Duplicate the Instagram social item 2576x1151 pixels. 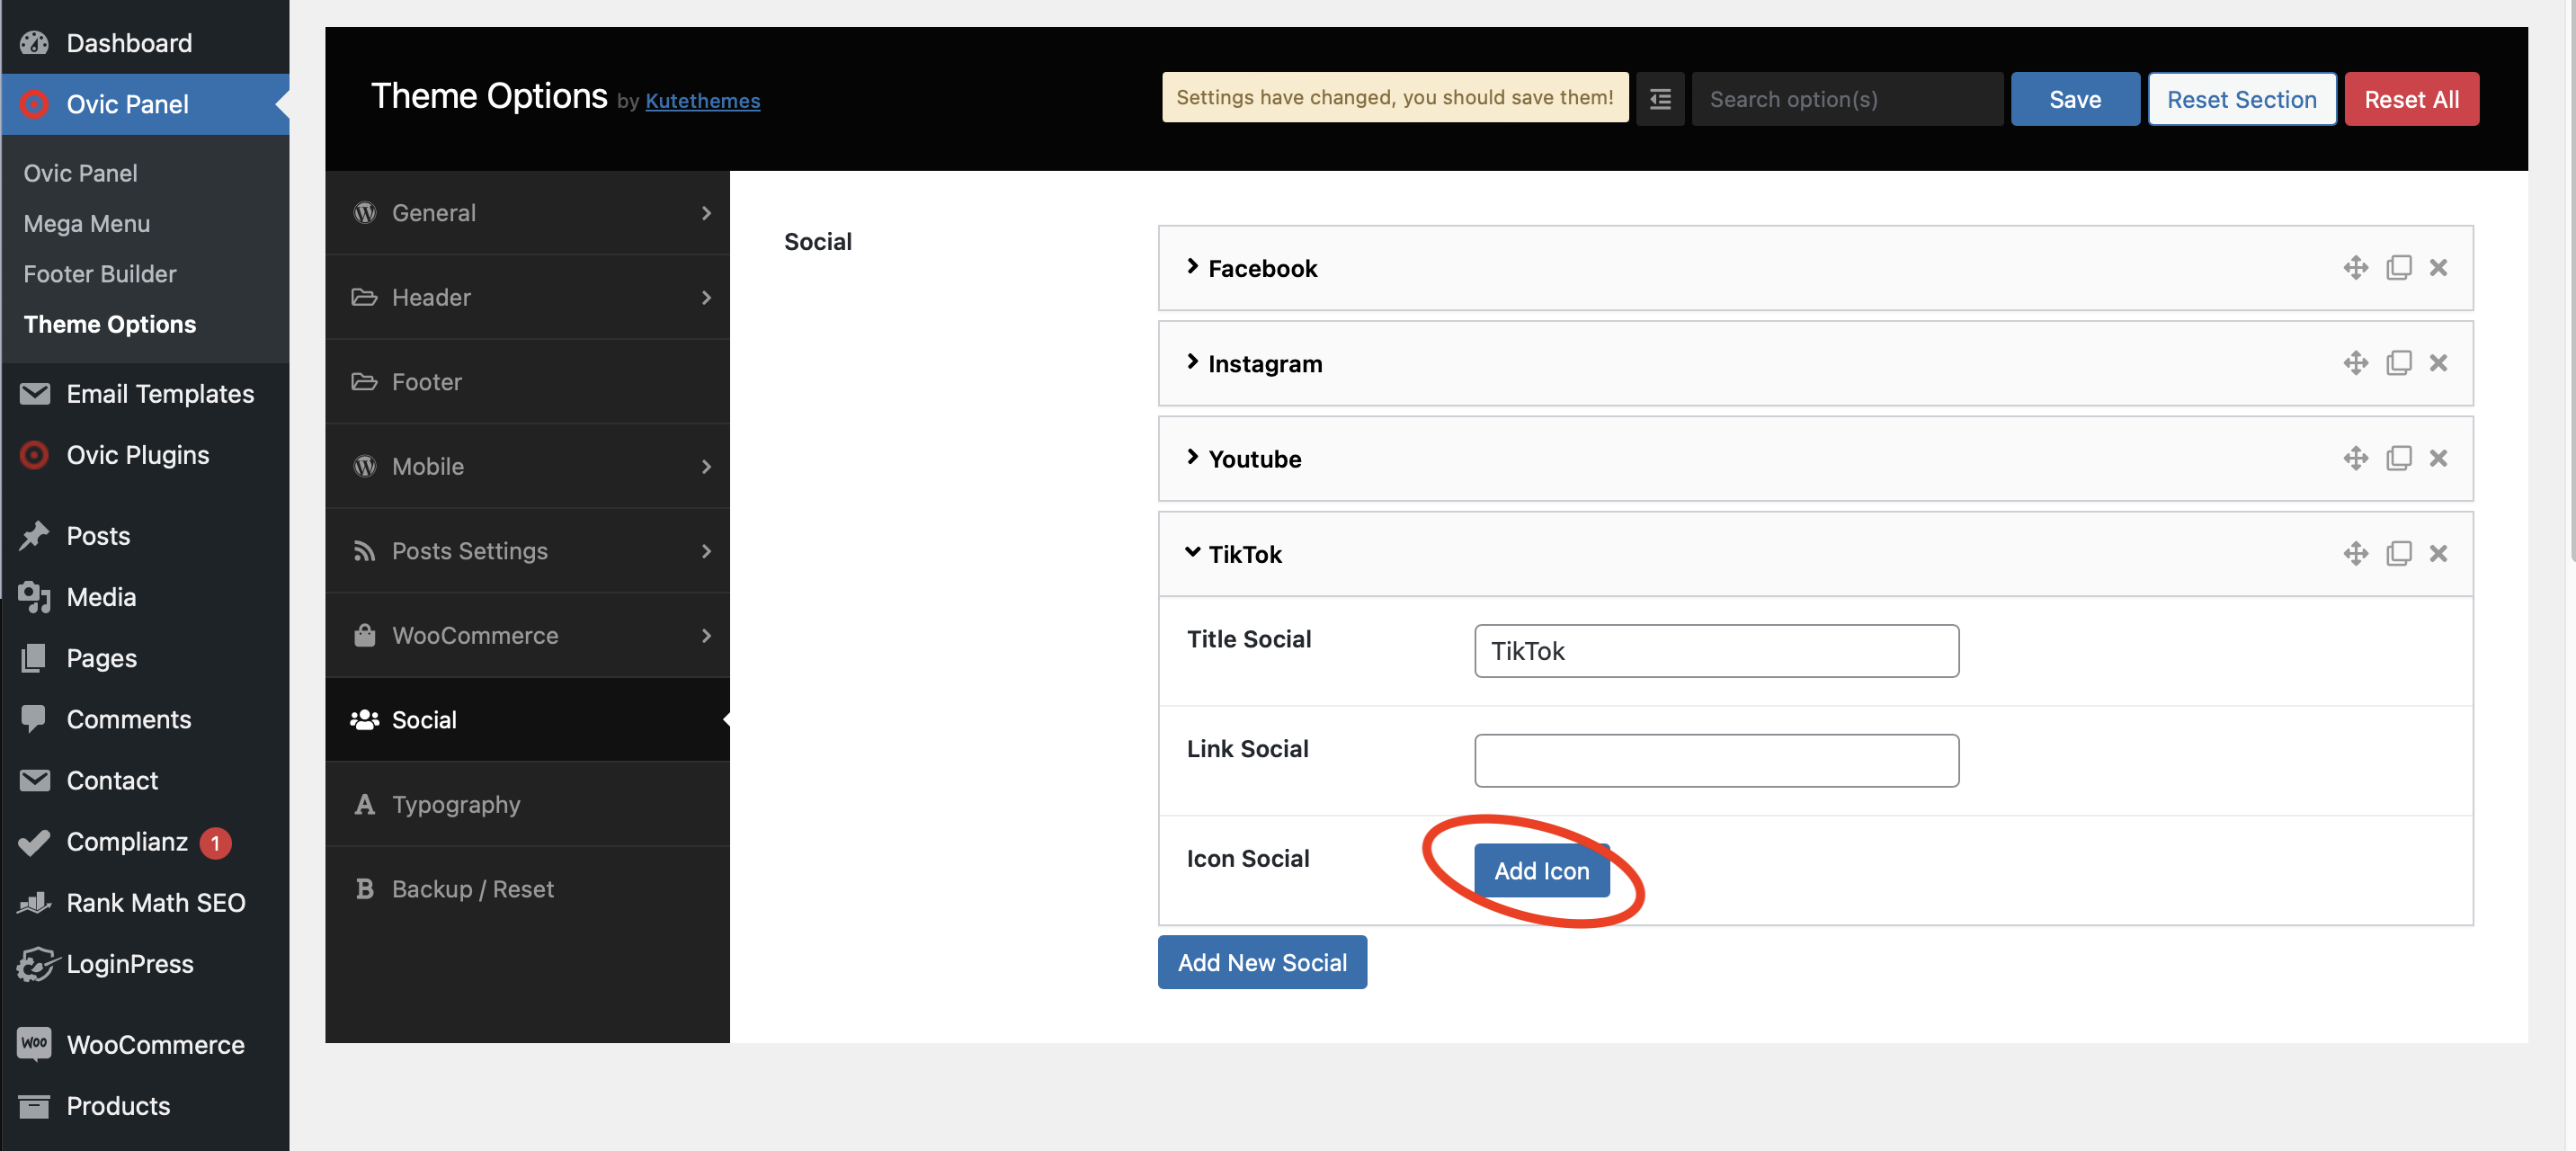pyautogui.click(x=2398, y=362)
